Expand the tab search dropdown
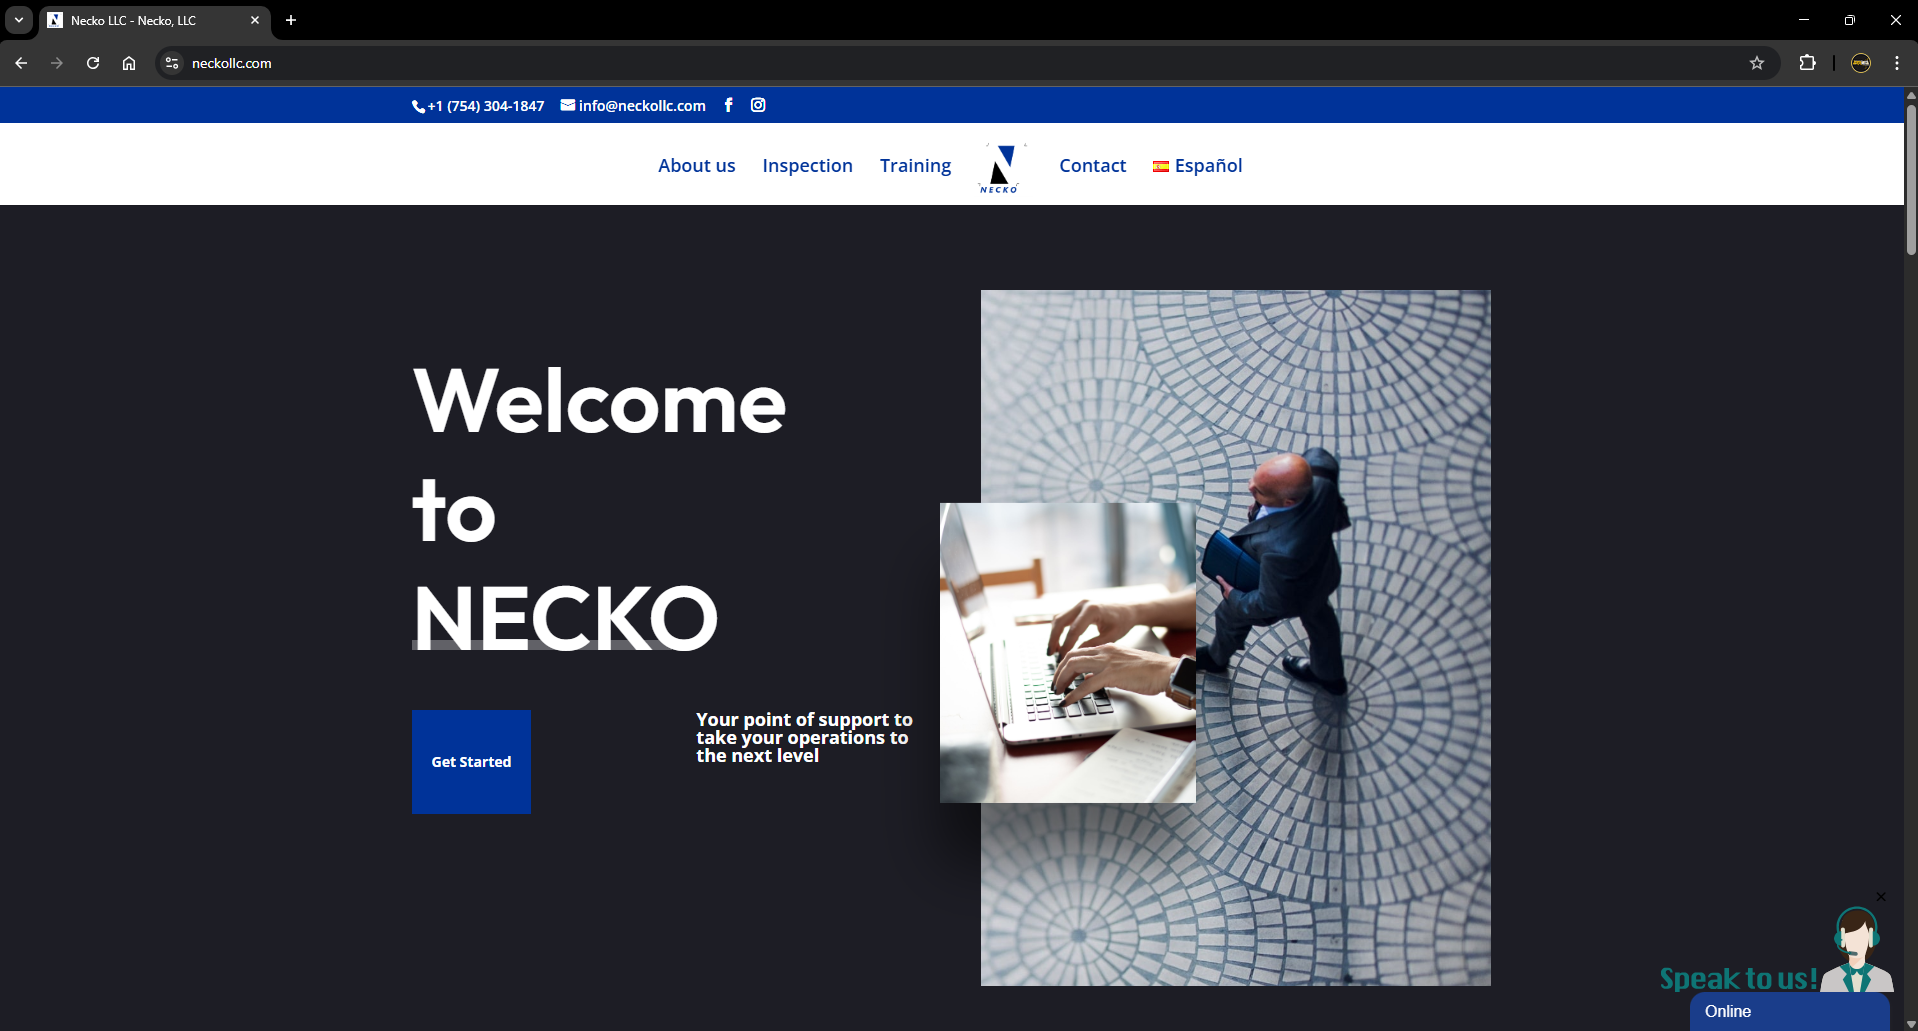 tap(19, 20)
